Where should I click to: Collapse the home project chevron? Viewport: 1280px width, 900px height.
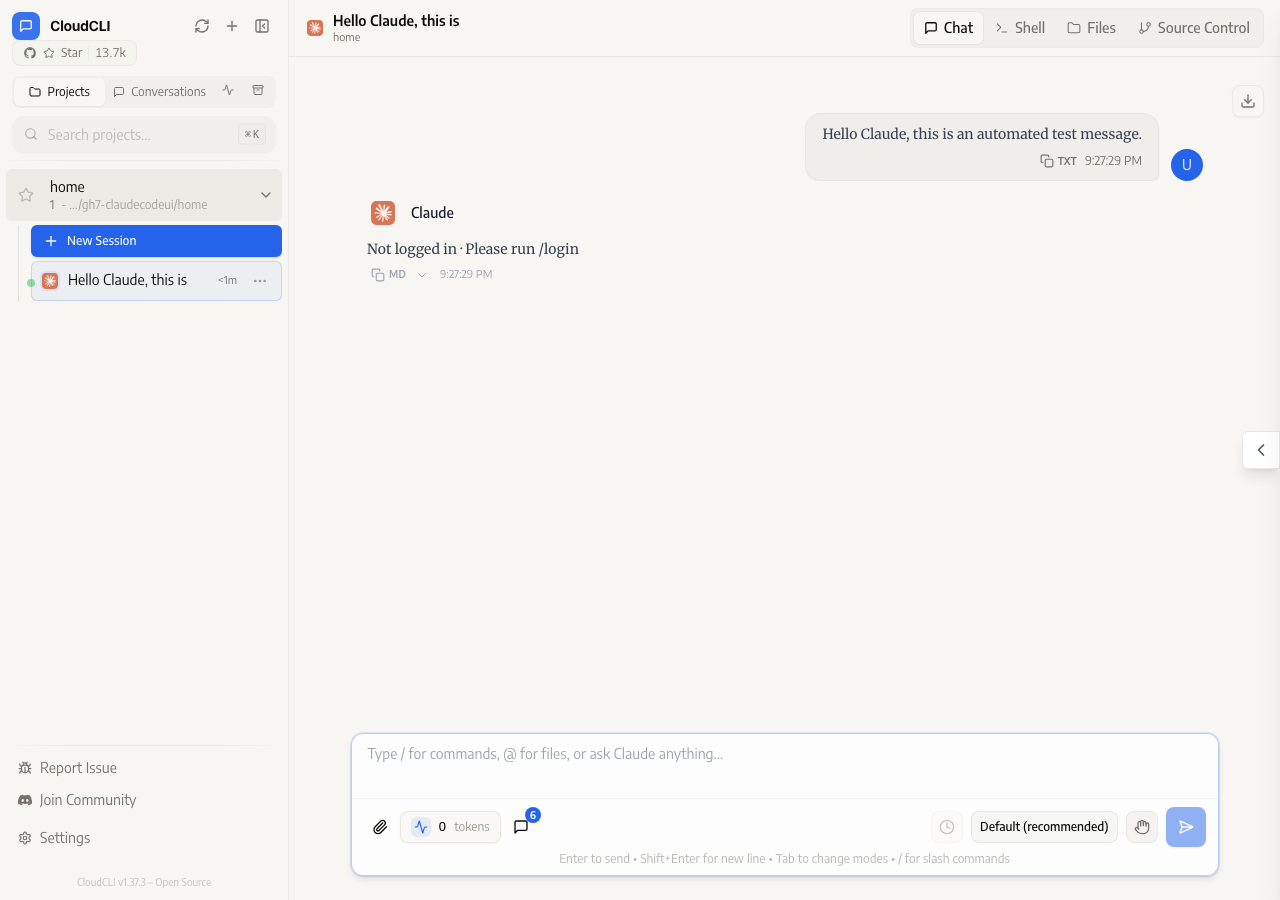(266, 195)
